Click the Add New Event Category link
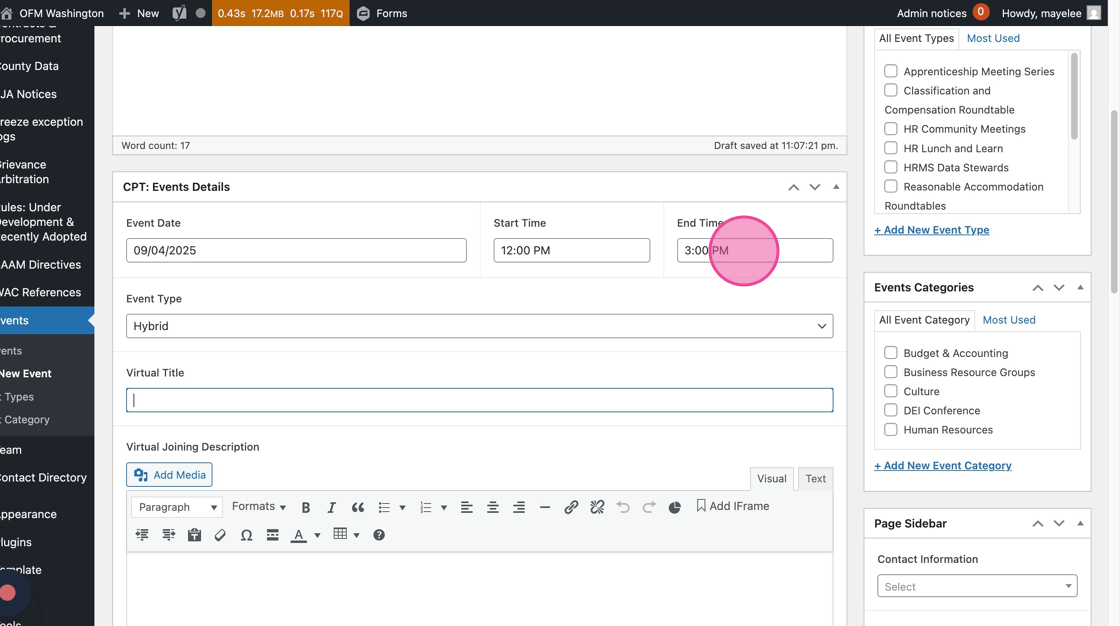This screenshot has height=626, width=1120. click(x=942, y=466)
